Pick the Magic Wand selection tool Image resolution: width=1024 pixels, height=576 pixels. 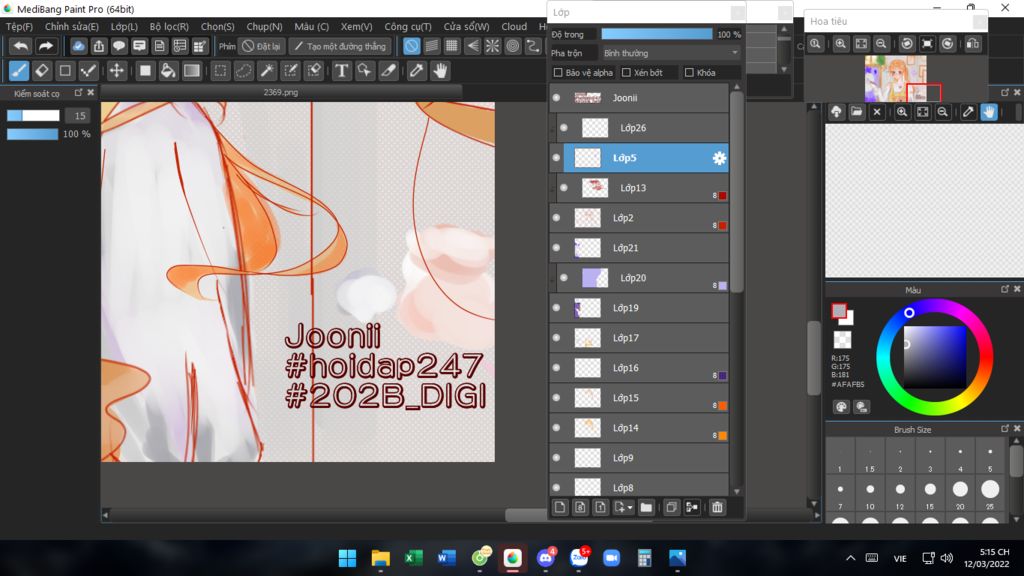[x=267, y=71]
